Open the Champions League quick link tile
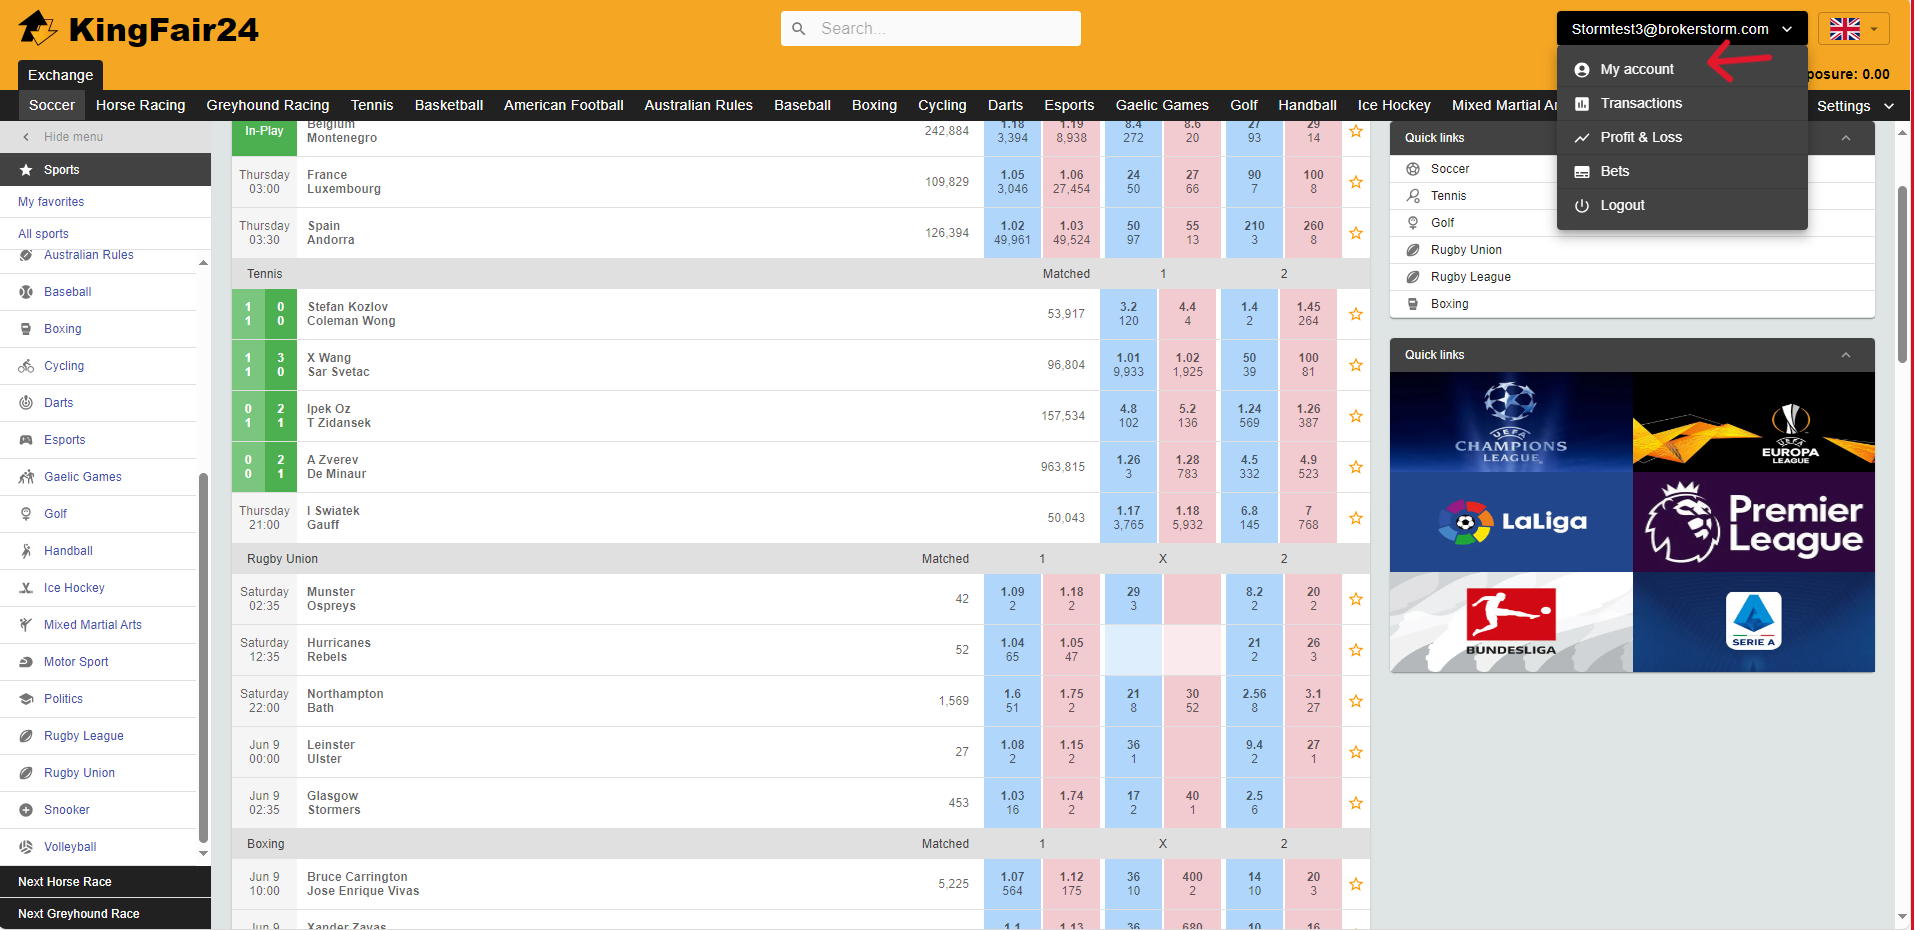 point(1511,422)
